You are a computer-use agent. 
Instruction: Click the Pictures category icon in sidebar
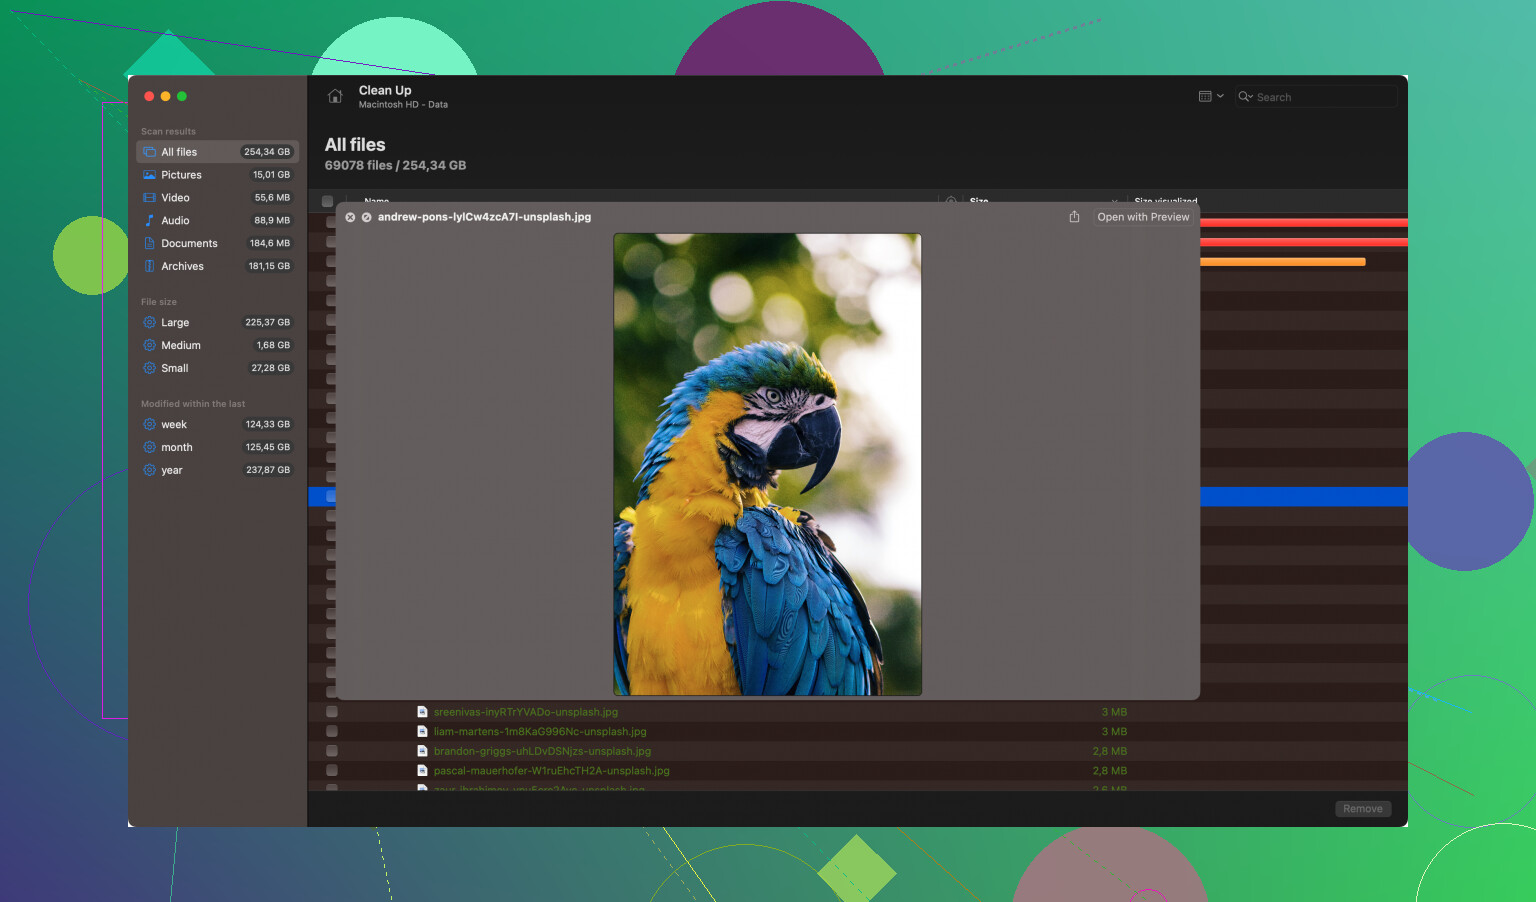149,175
